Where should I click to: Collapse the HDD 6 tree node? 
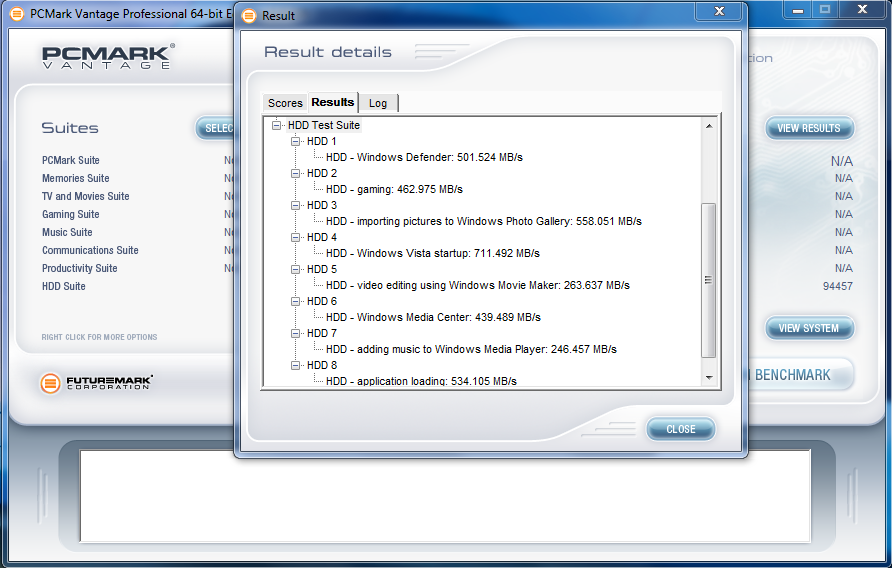point(295,301)
